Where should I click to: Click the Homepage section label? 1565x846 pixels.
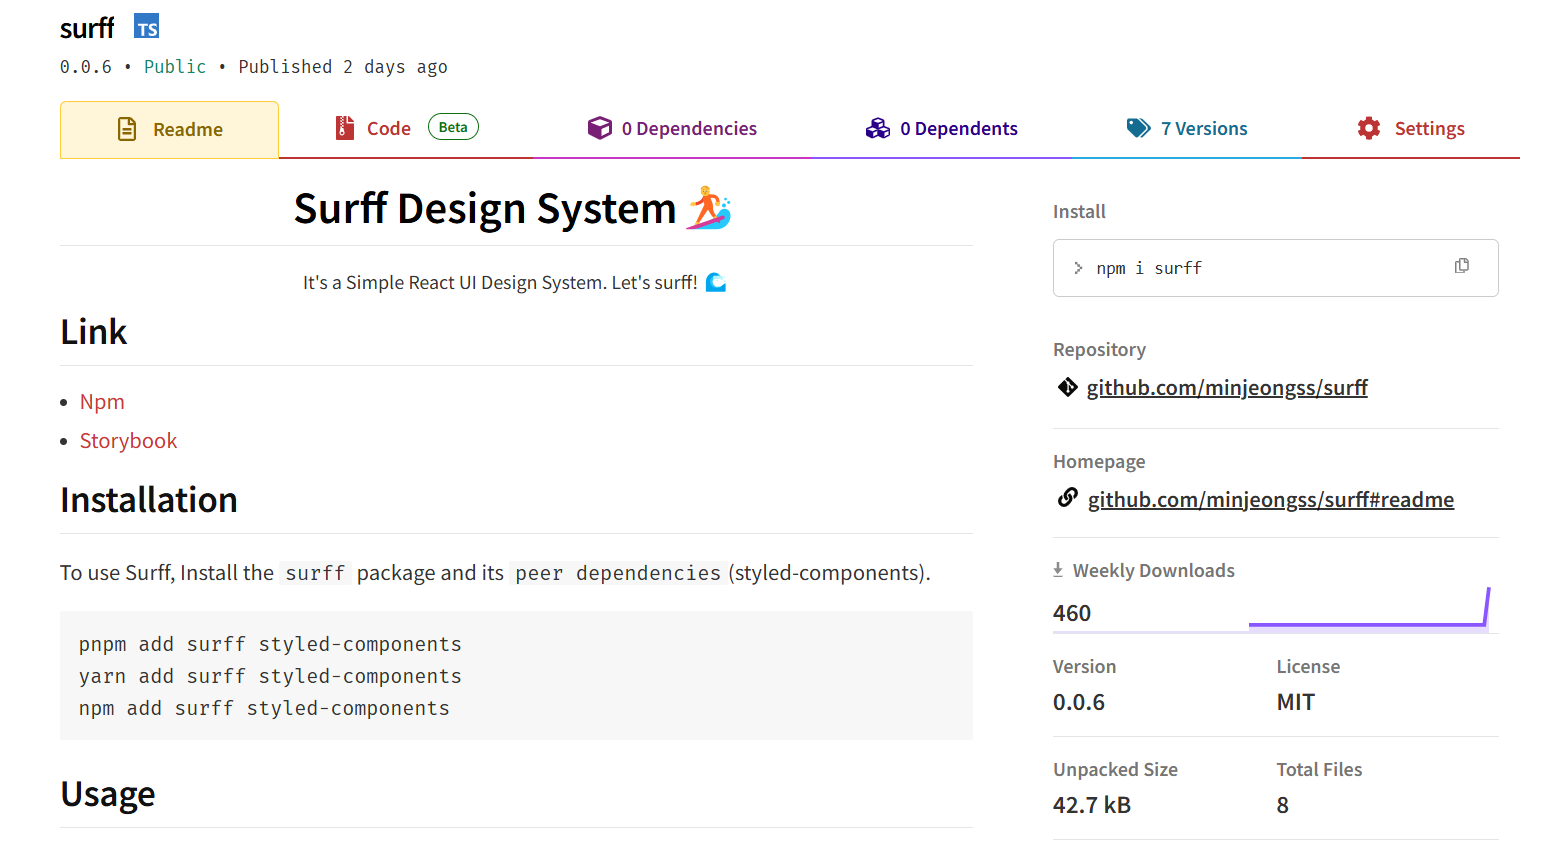coord(1099,462)
